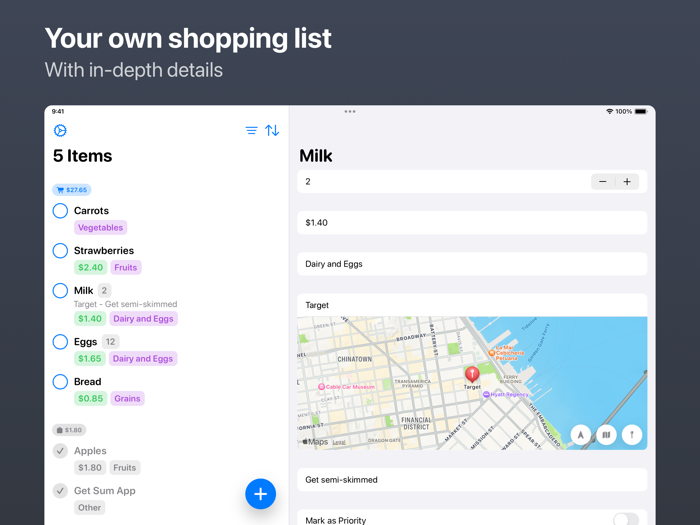Decrease quantity with the minus button
This screenshot has width=700, height=525.
pos(603,182)
